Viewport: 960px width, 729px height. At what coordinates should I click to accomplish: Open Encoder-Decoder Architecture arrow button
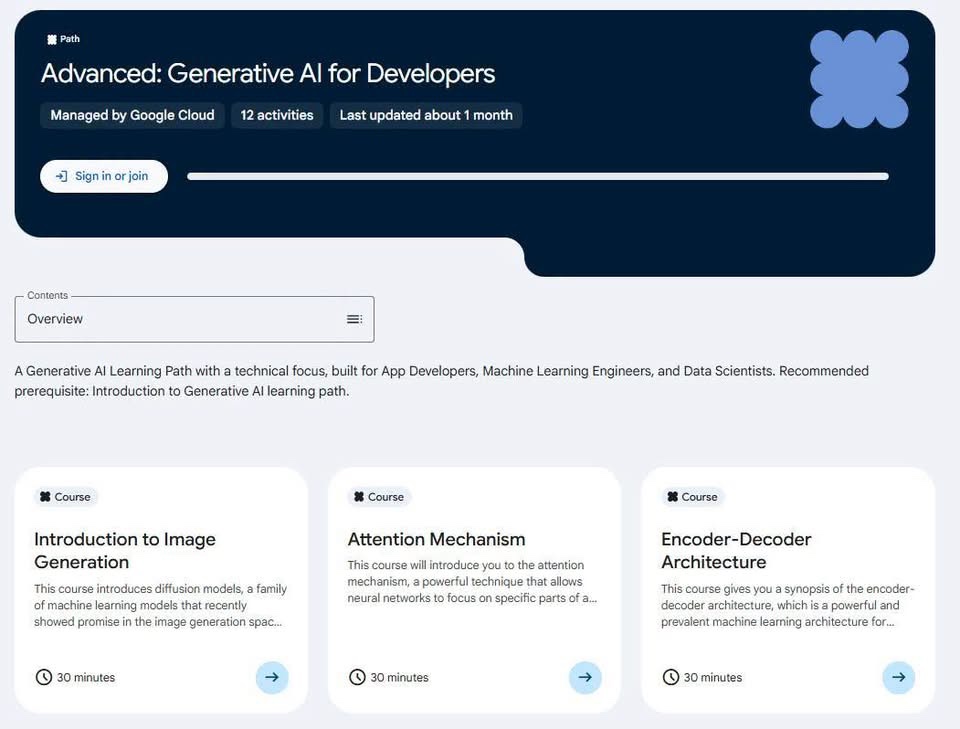coord(899,677)
